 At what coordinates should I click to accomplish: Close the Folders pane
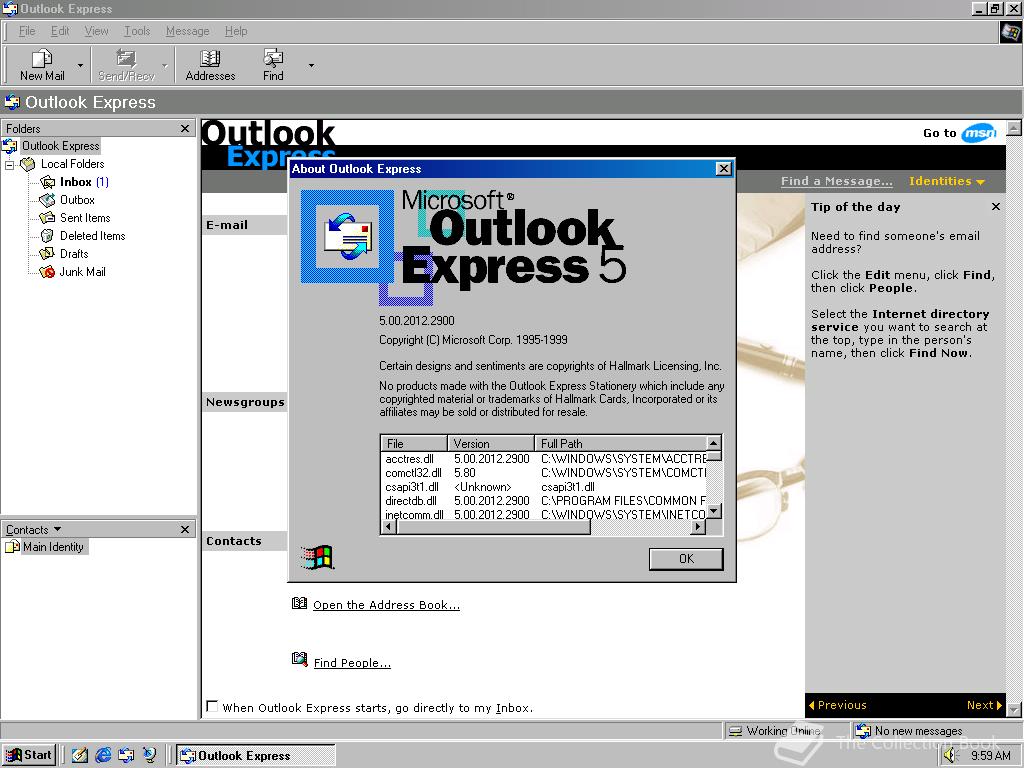pyautogui.click(x=185, y=129)
